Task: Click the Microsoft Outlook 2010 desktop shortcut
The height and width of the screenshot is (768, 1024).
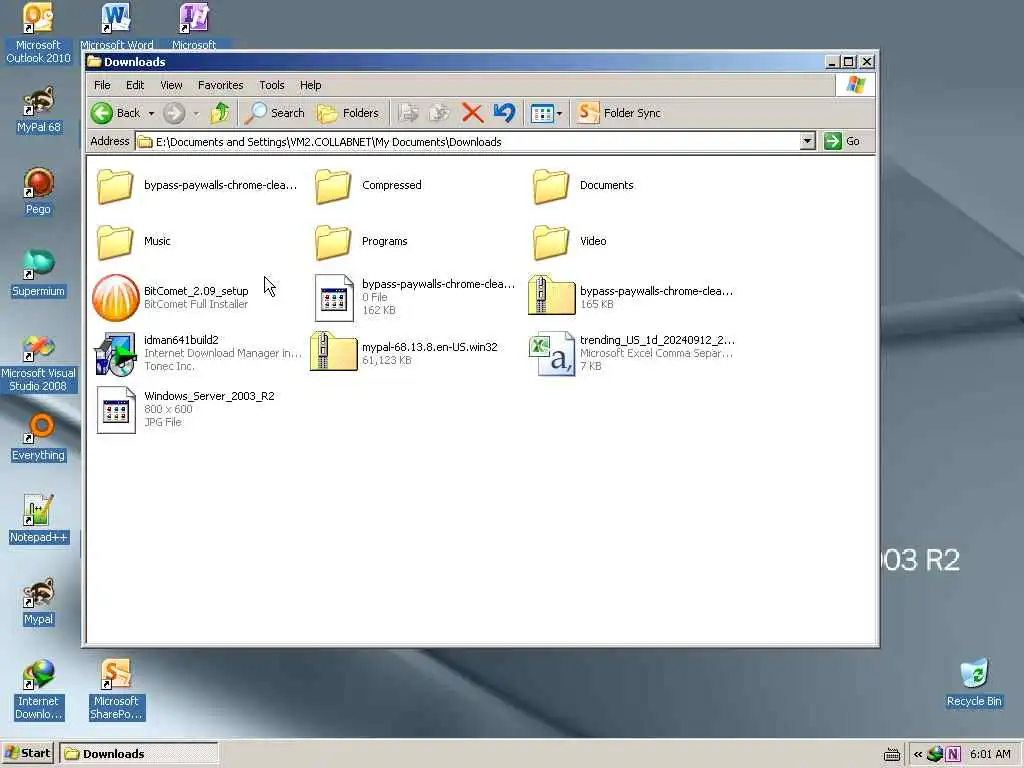Action: coord(38,33)
